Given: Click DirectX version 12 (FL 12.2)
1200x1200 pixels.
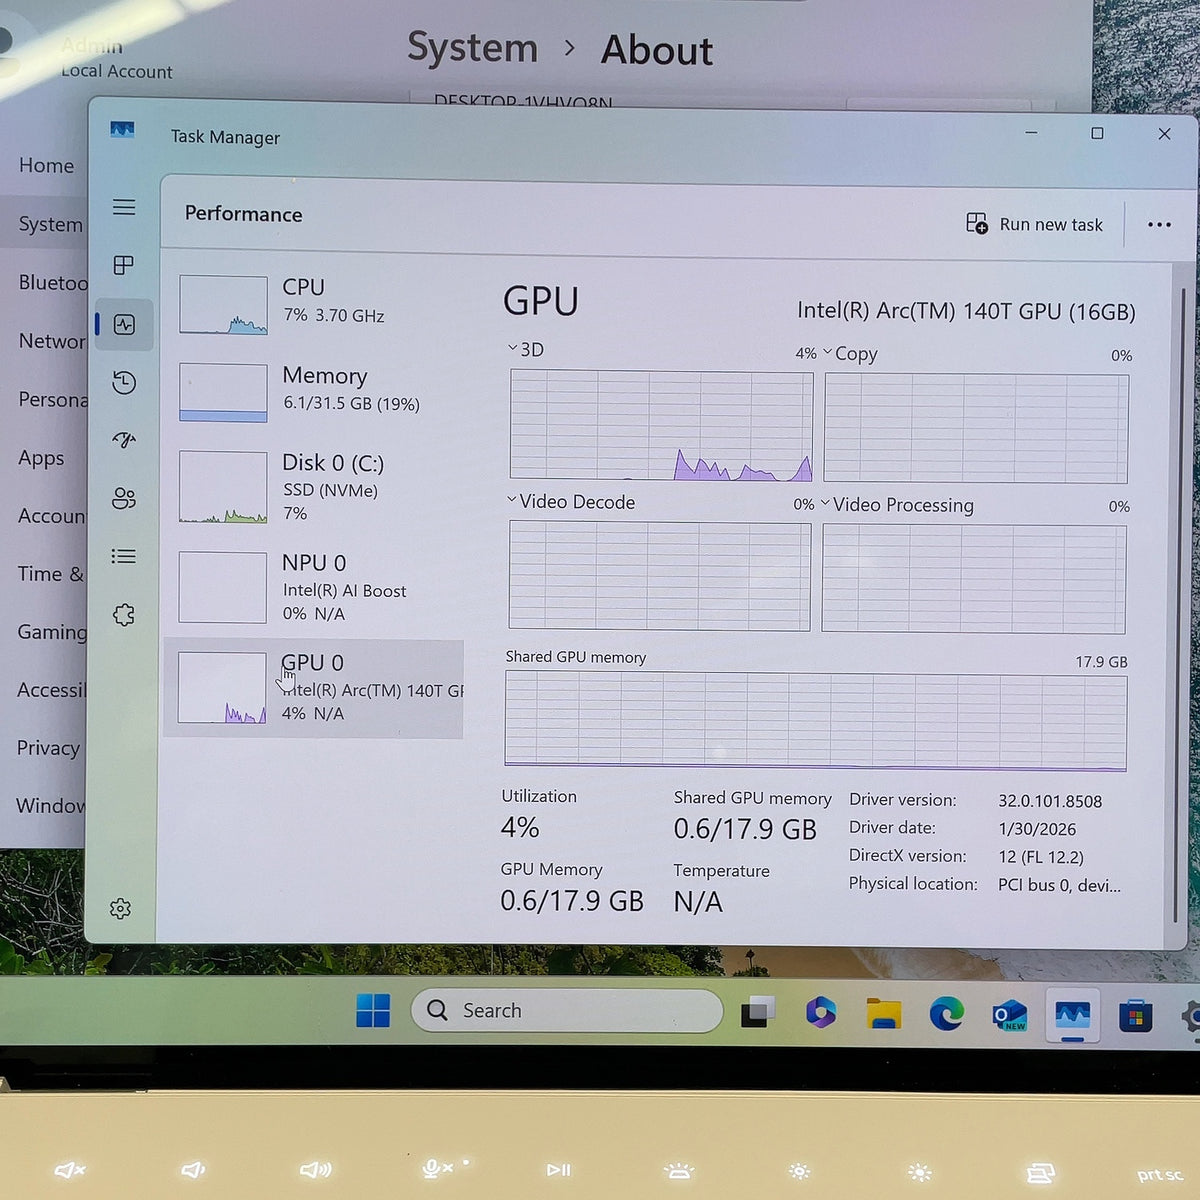Looking at the screenshot, I should tap(1041, 857).
